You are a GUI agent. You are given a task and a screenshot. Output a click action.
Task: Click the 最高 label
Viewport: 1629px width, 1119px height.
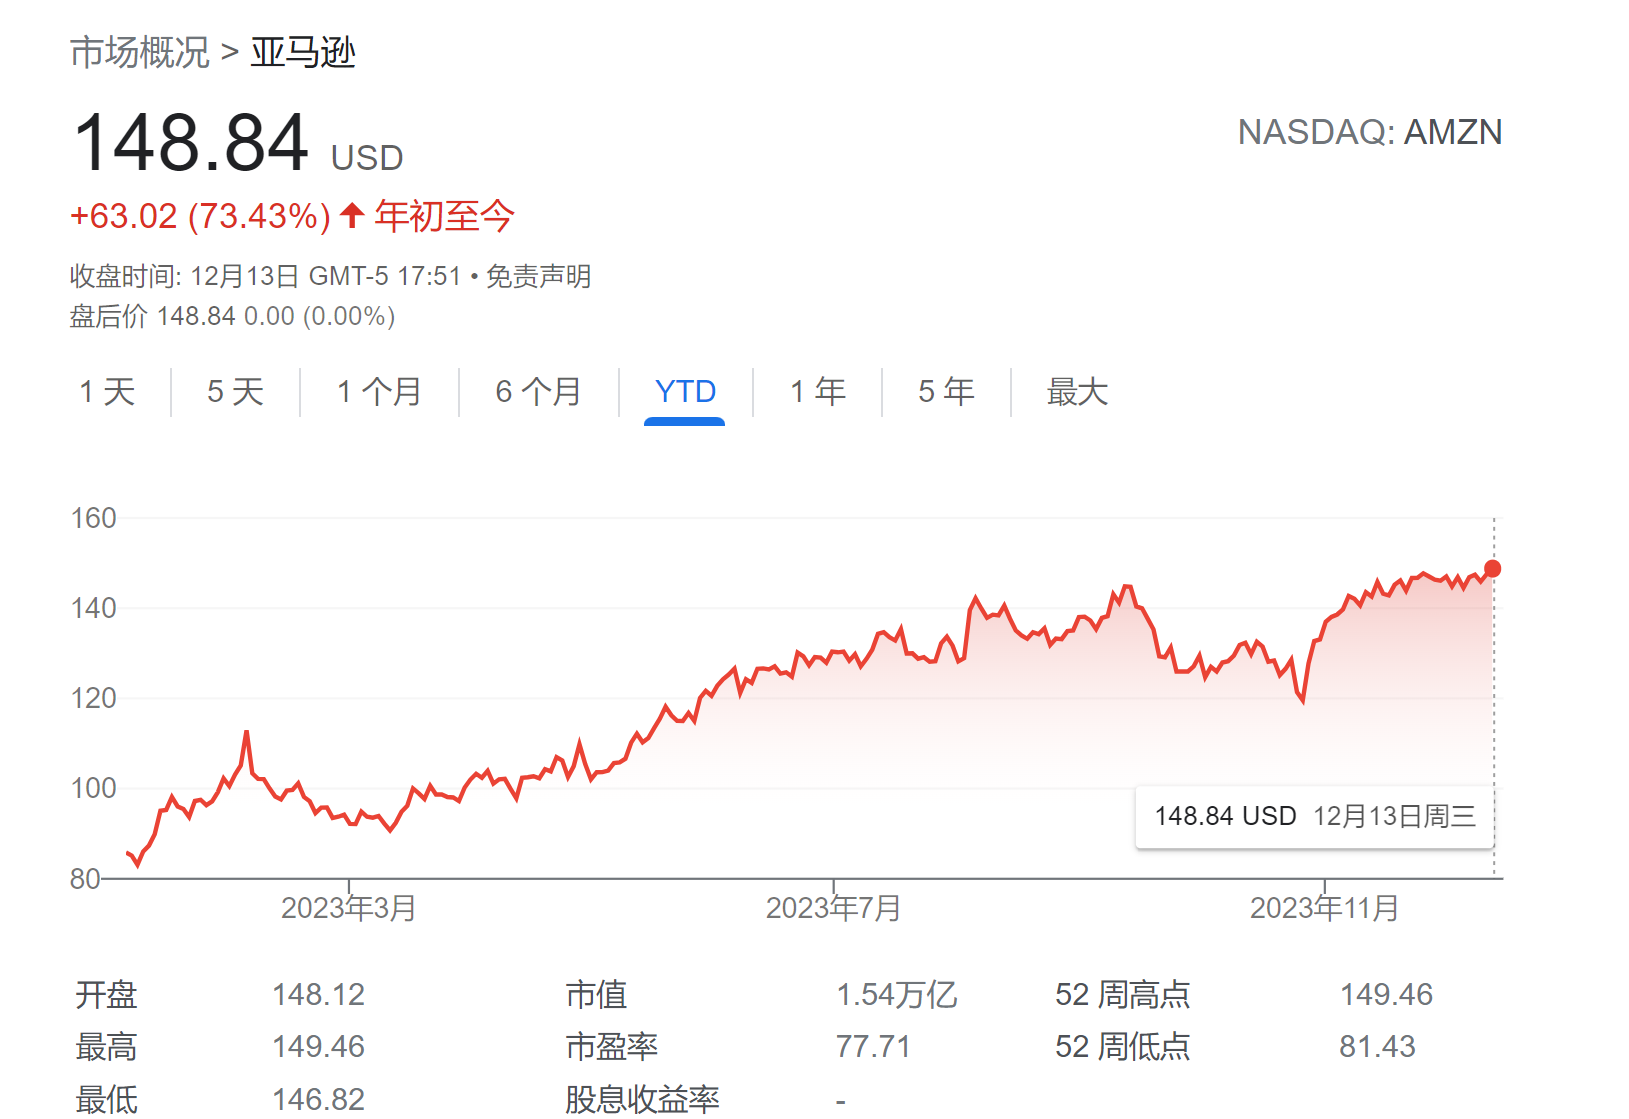[106, 1047]
